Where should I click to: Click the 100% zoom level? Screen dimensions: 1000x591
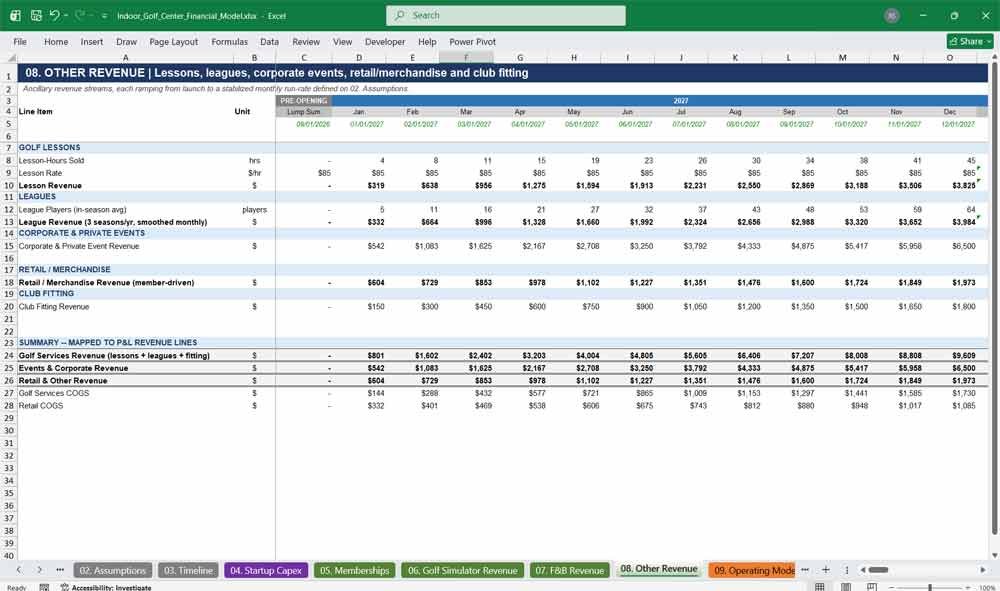[x=987, y=587]
